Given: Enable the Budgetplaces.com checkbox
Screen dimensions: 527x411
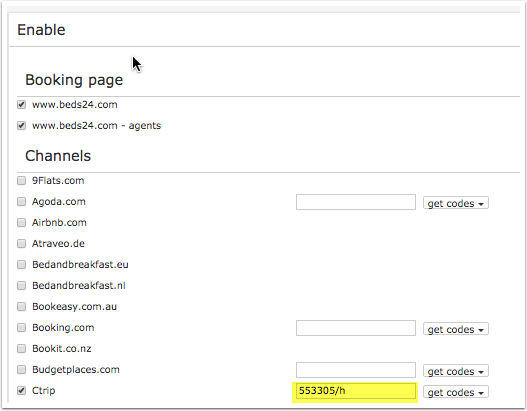Looking at the screenshot, I should tap(22, 370).
